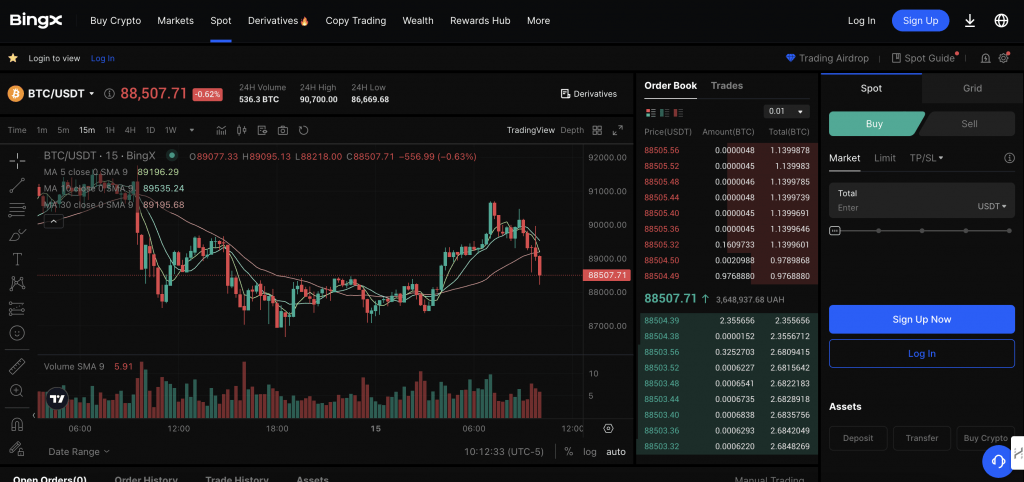Click the Derivatives button beside 24H stats
The width and height of the screenshot is (1024, 482).
[588, 93]
